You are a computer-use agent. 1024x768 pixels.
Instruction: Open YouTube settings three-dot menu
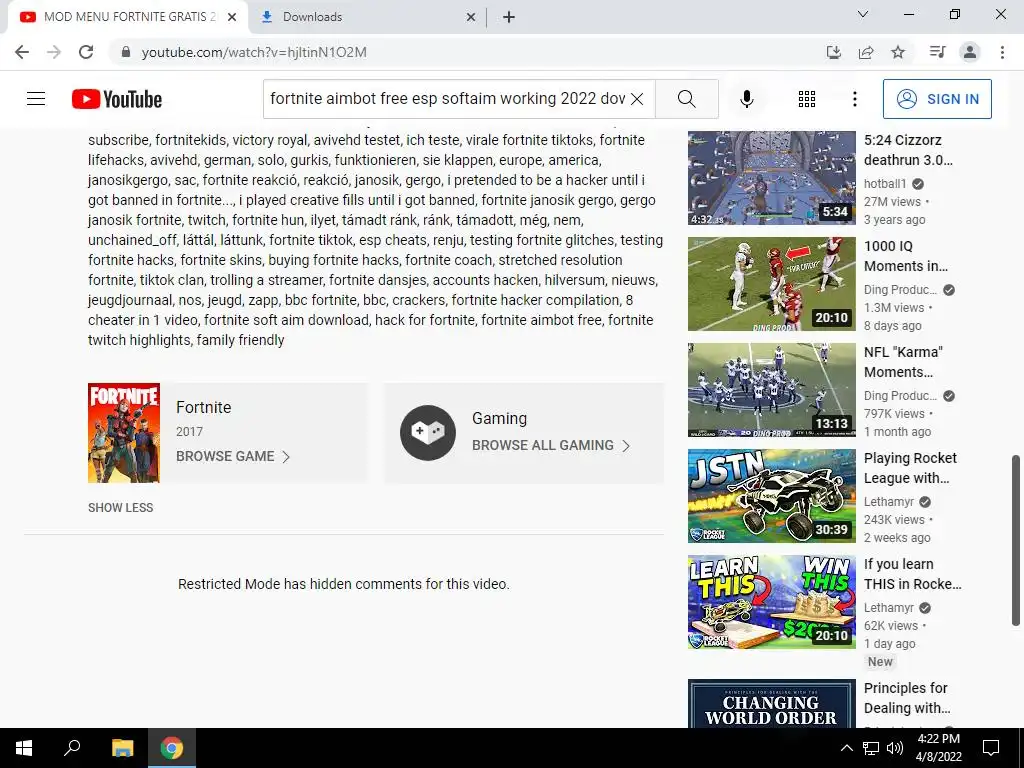tap(854, 99)
